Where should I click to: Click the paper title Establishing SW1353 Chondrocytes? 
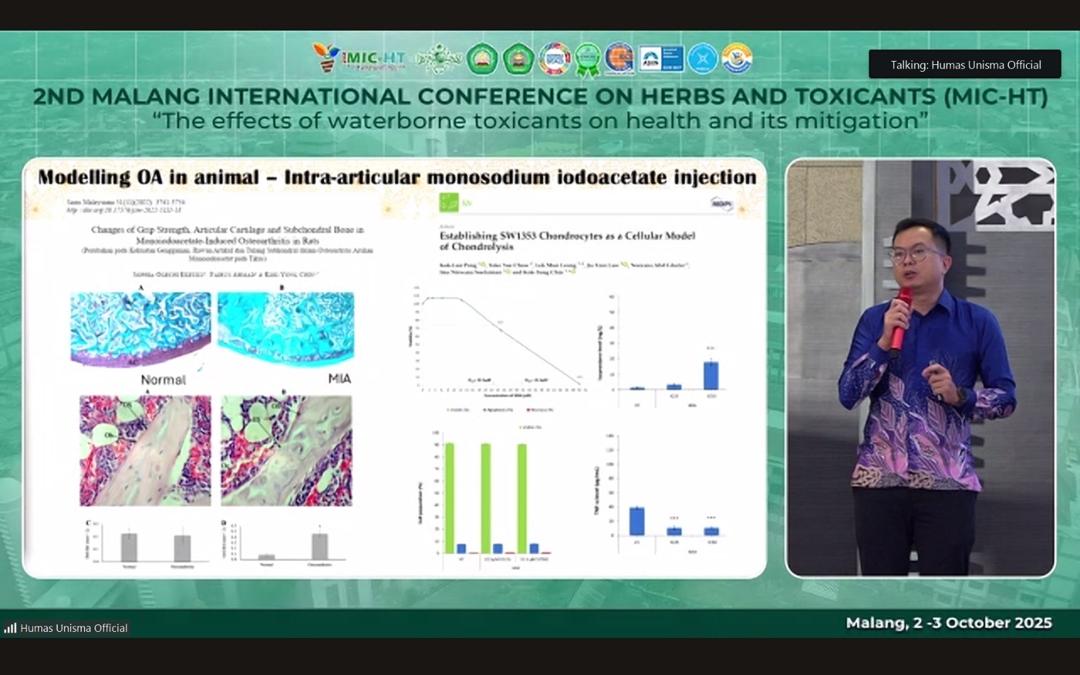(568, 240)
